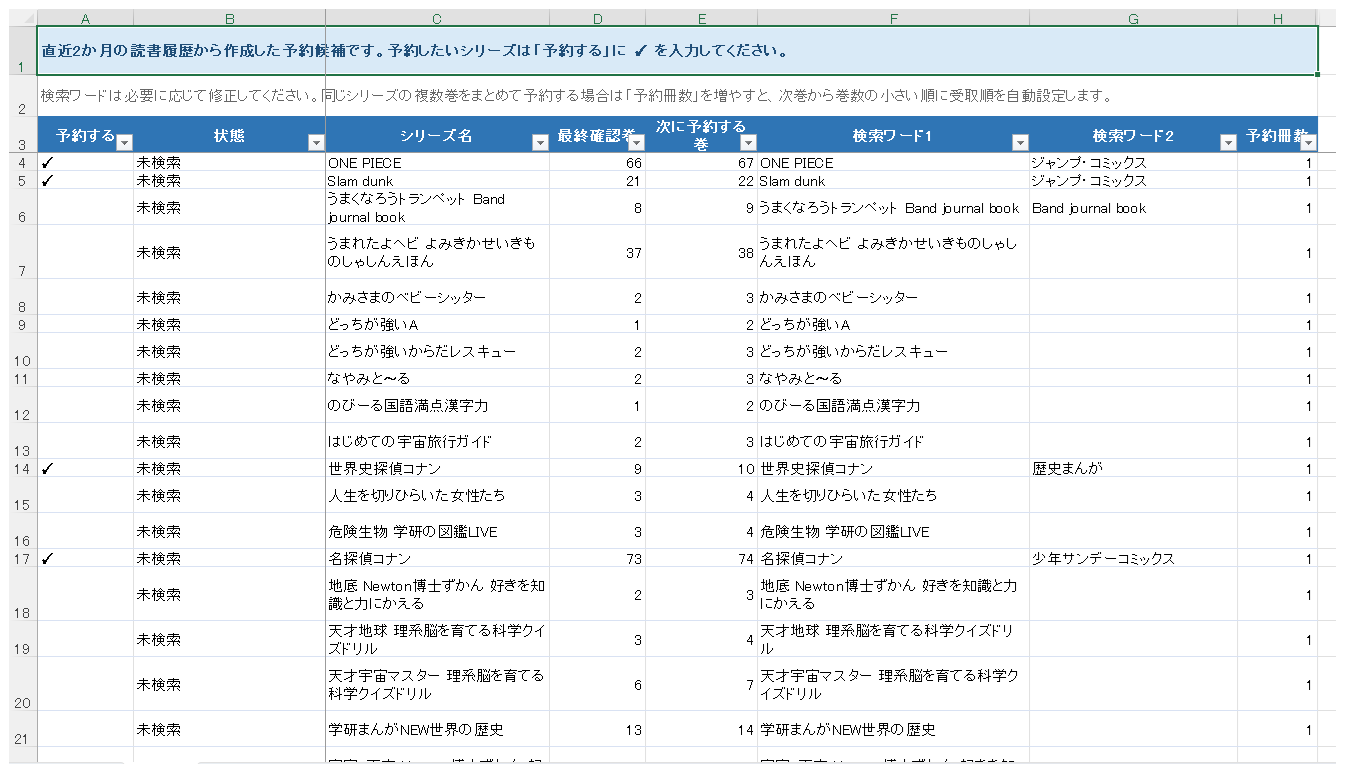The image size is (1354, 764).
Task: Open the 検索ワード2 filter dropdown arrow
Action: (1228, 143)
